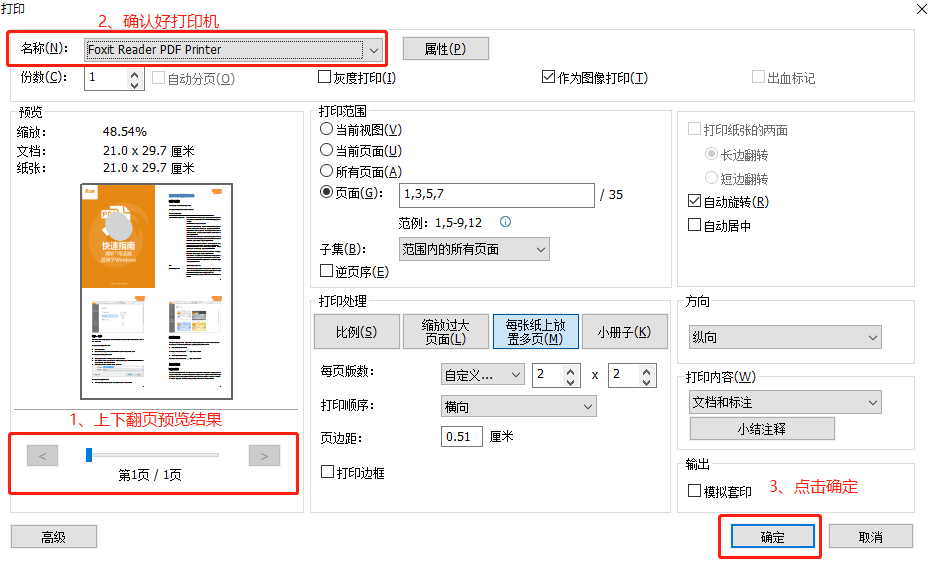Open the 子集 subset dropdown

point(474,249)
